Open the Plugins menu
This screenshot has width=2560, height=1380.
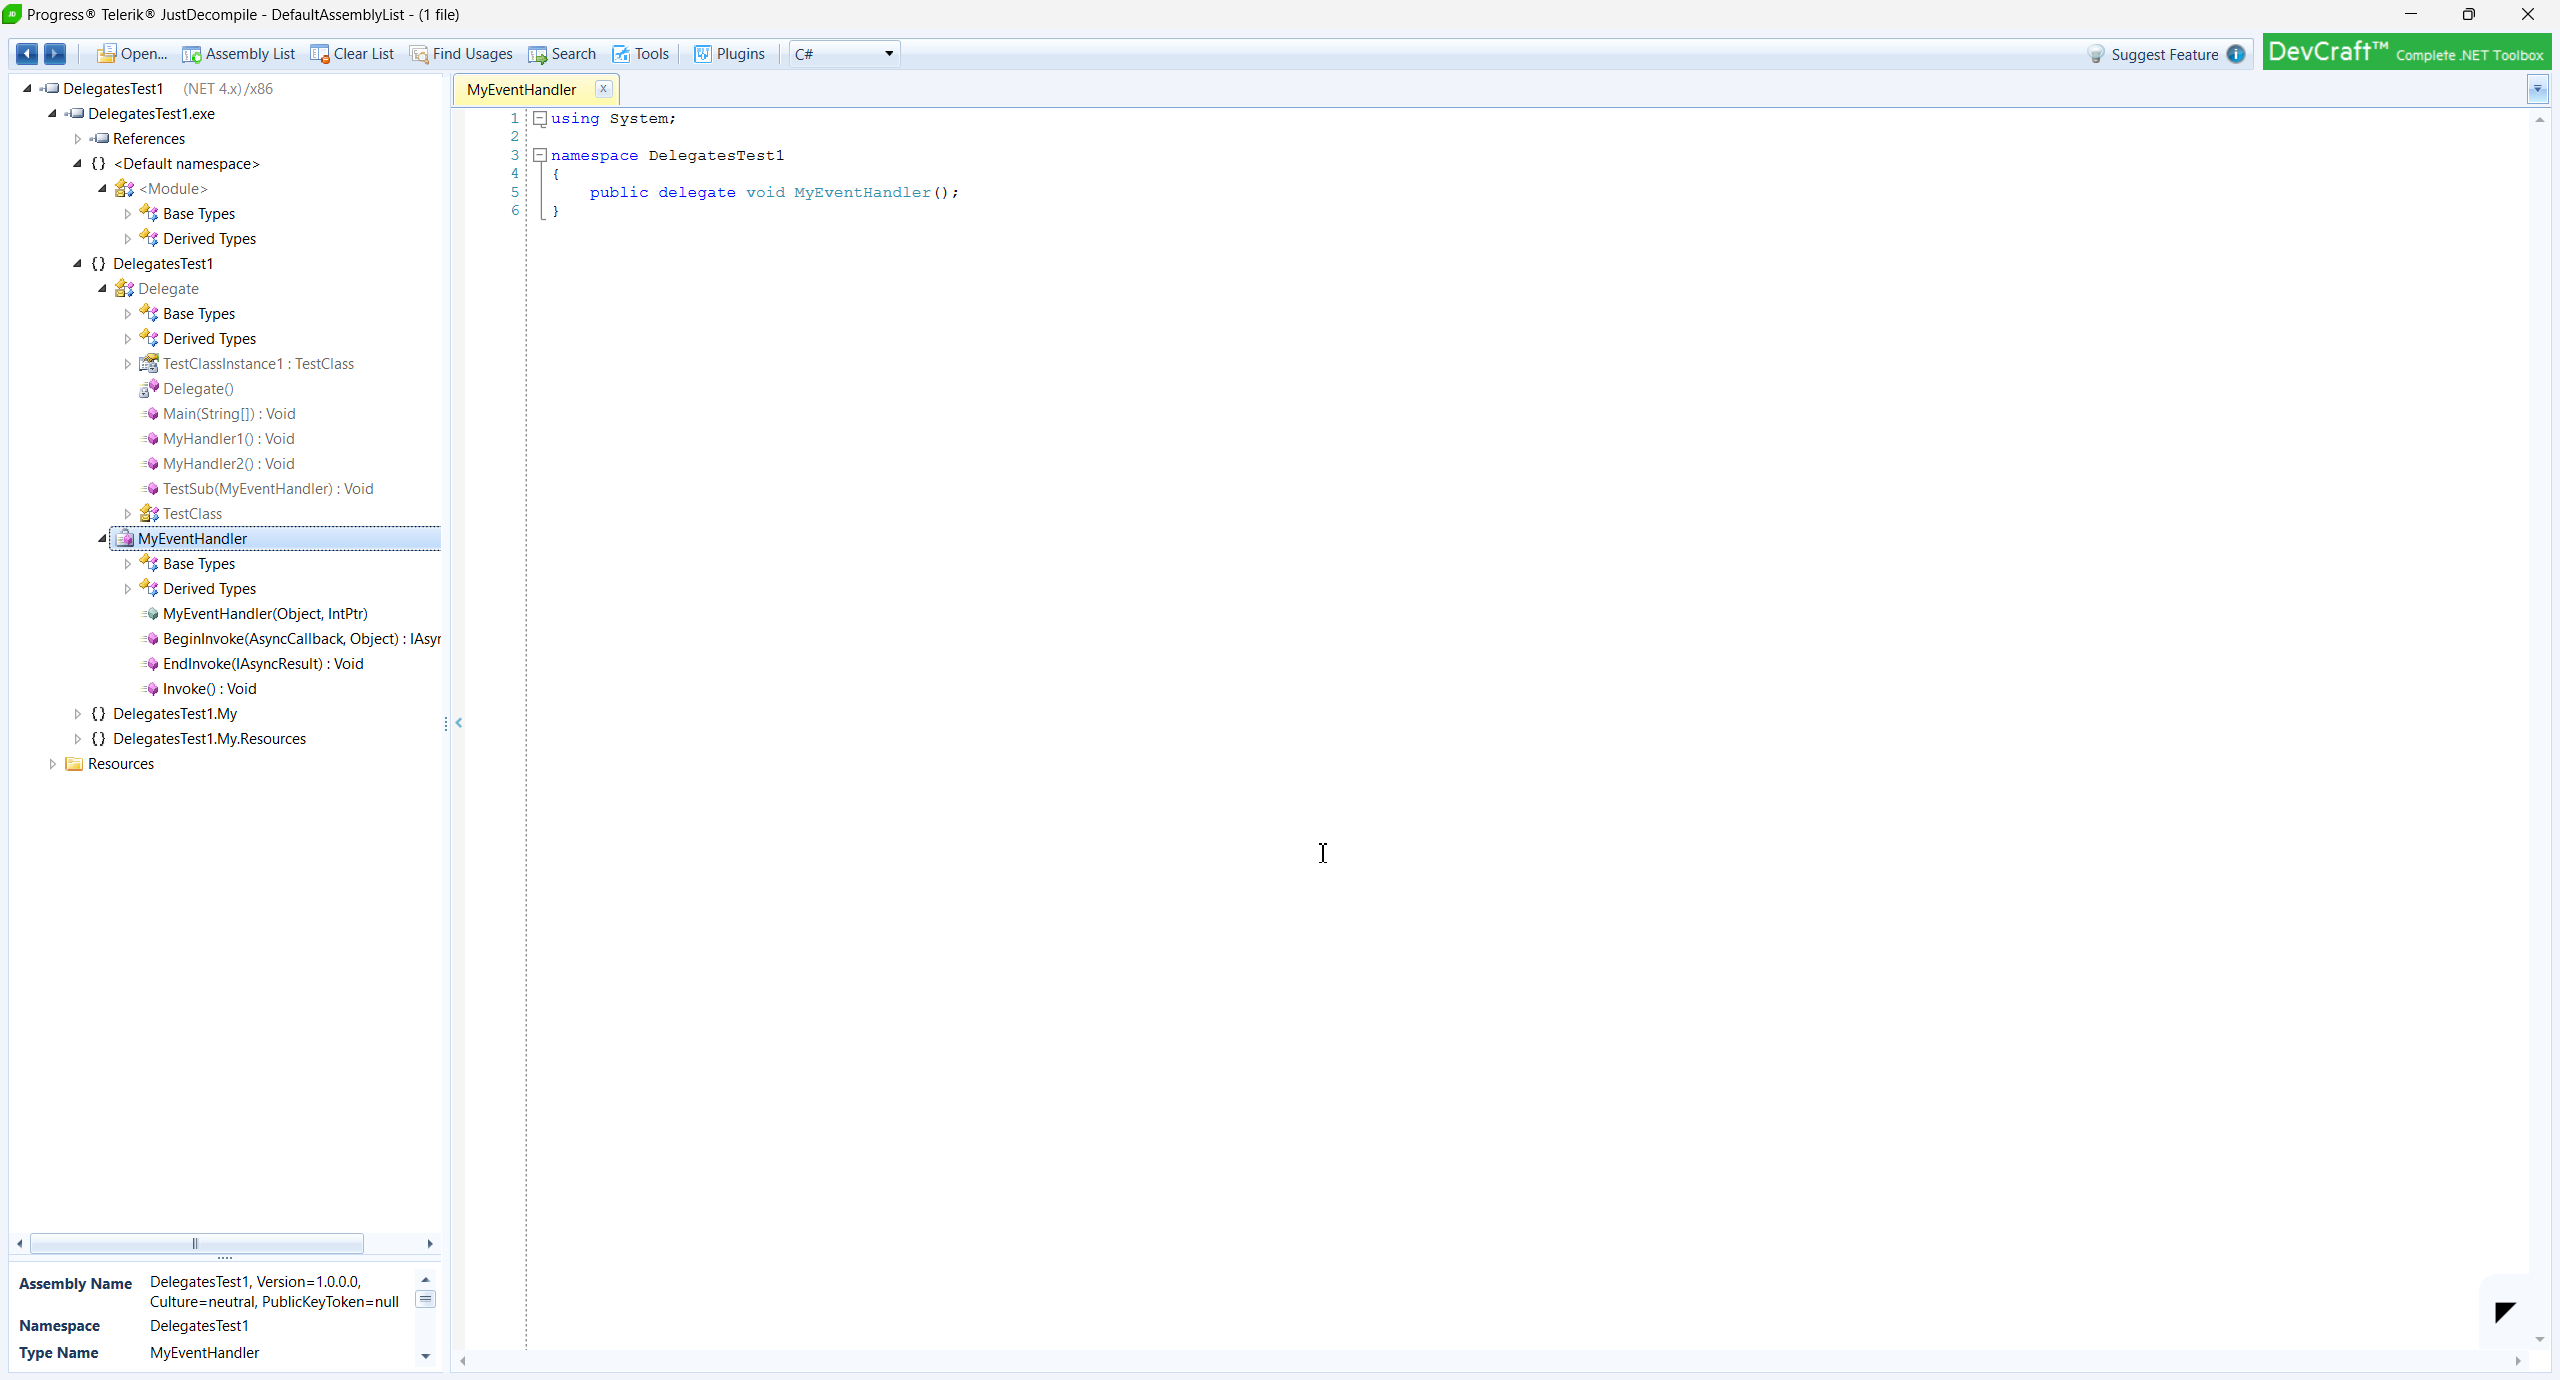pyautogui.click(x=730, y=54)
